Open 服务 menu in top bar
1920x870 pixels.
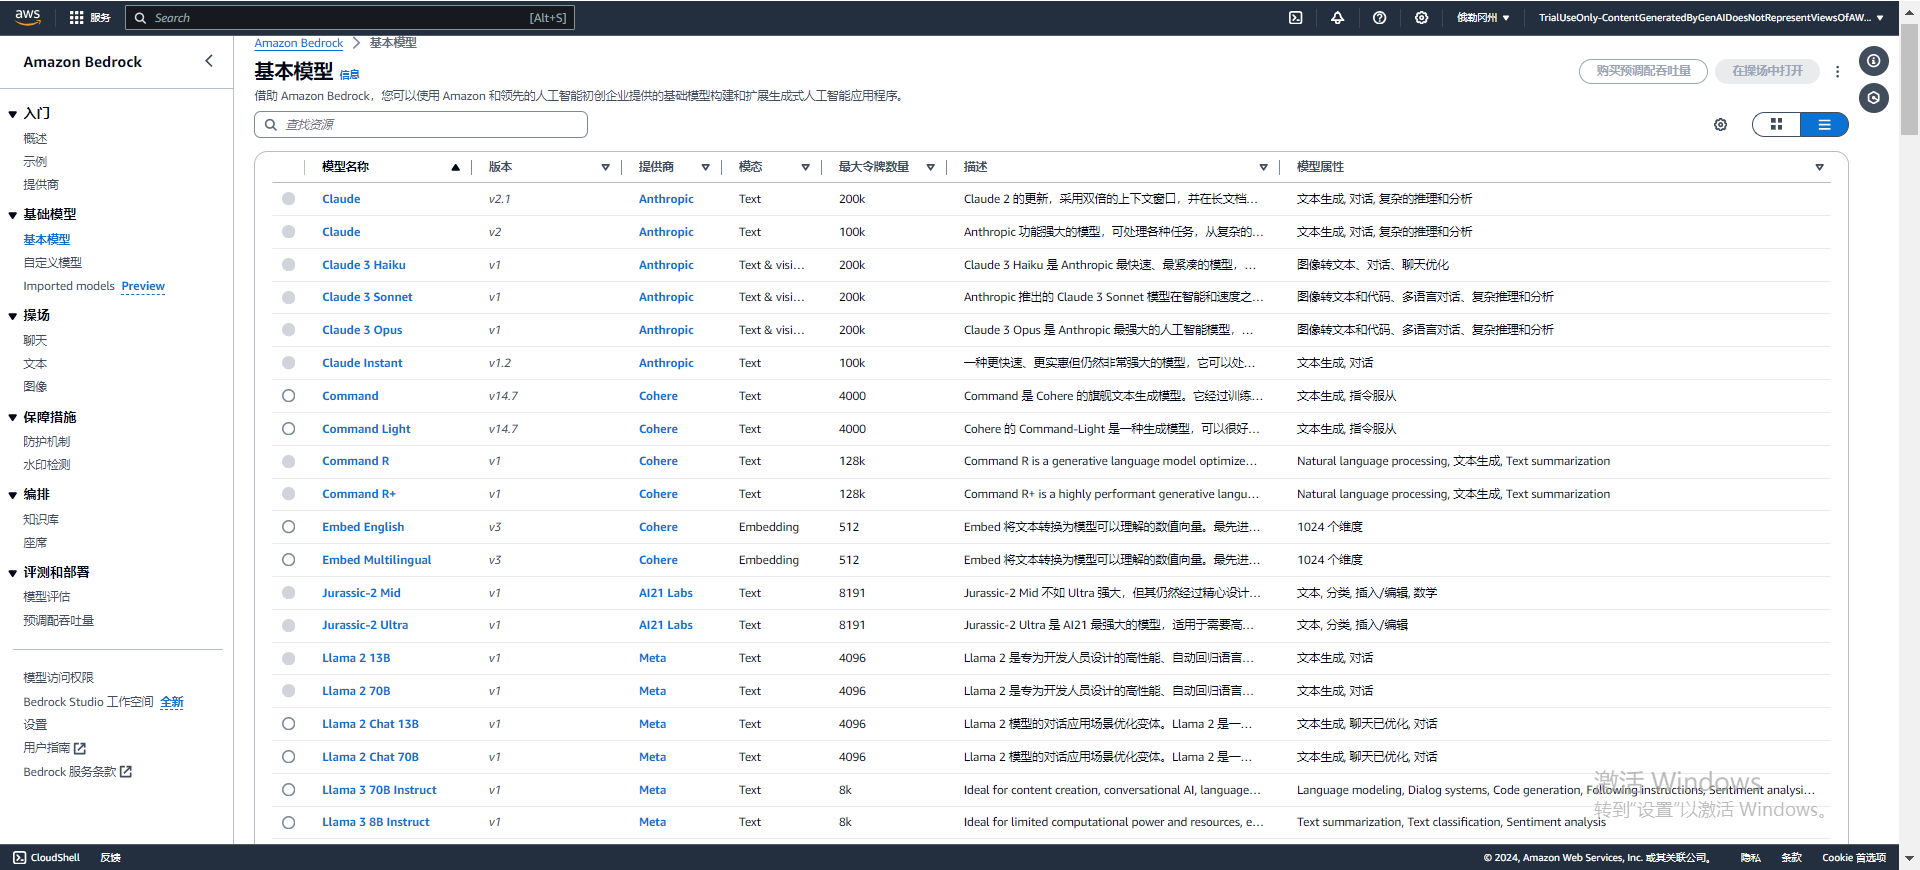point(100,18)
